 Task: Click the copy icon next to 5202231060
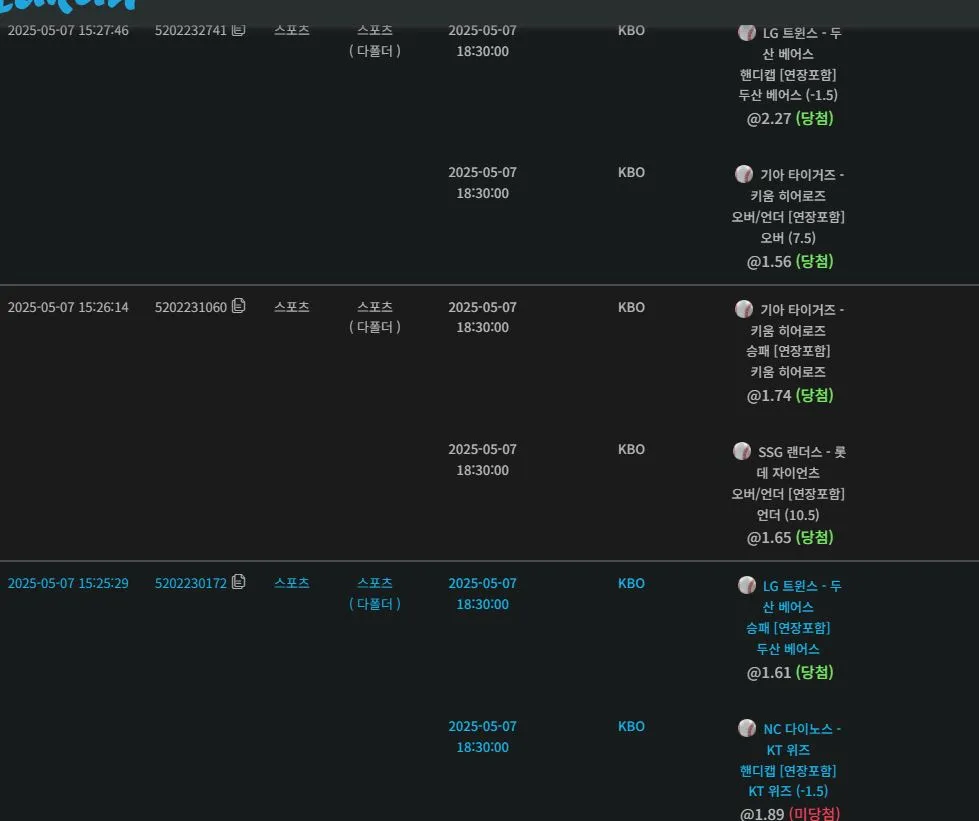click(x=238, y=306)
